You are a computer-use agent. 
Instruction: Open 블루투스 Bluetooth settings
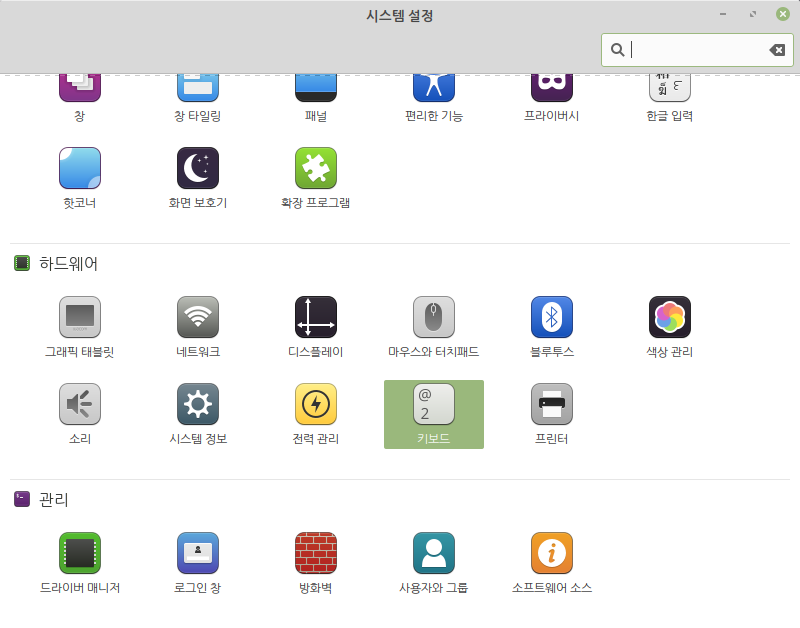pyautogui.click(x=552, y=317)
